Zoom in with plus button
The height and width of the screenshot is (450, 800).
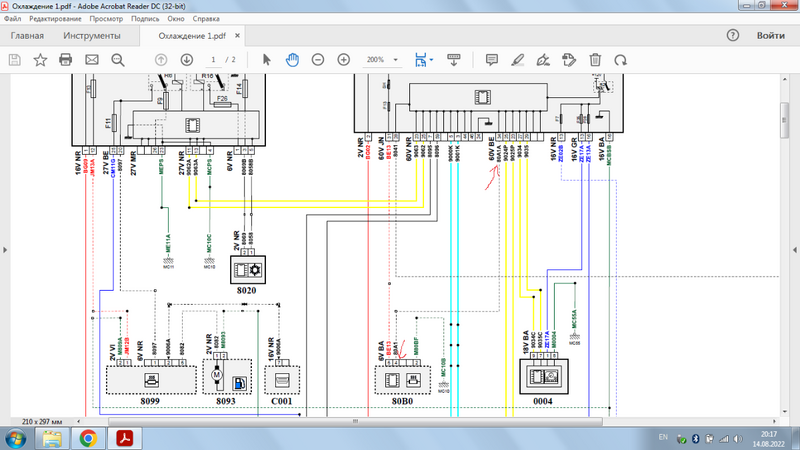click(343, 60)
